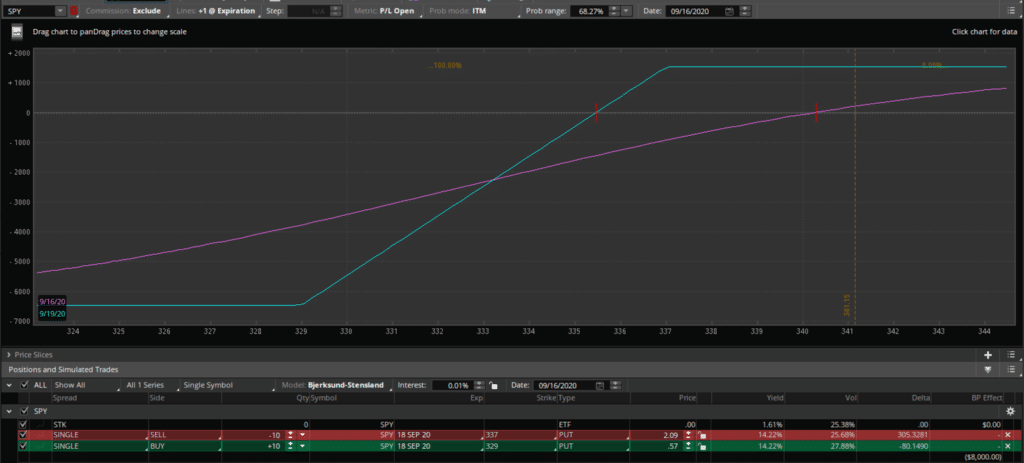Open the SPY group settings gear
The width and height of the screenshot is (1024, 463).
(1010, 411)
